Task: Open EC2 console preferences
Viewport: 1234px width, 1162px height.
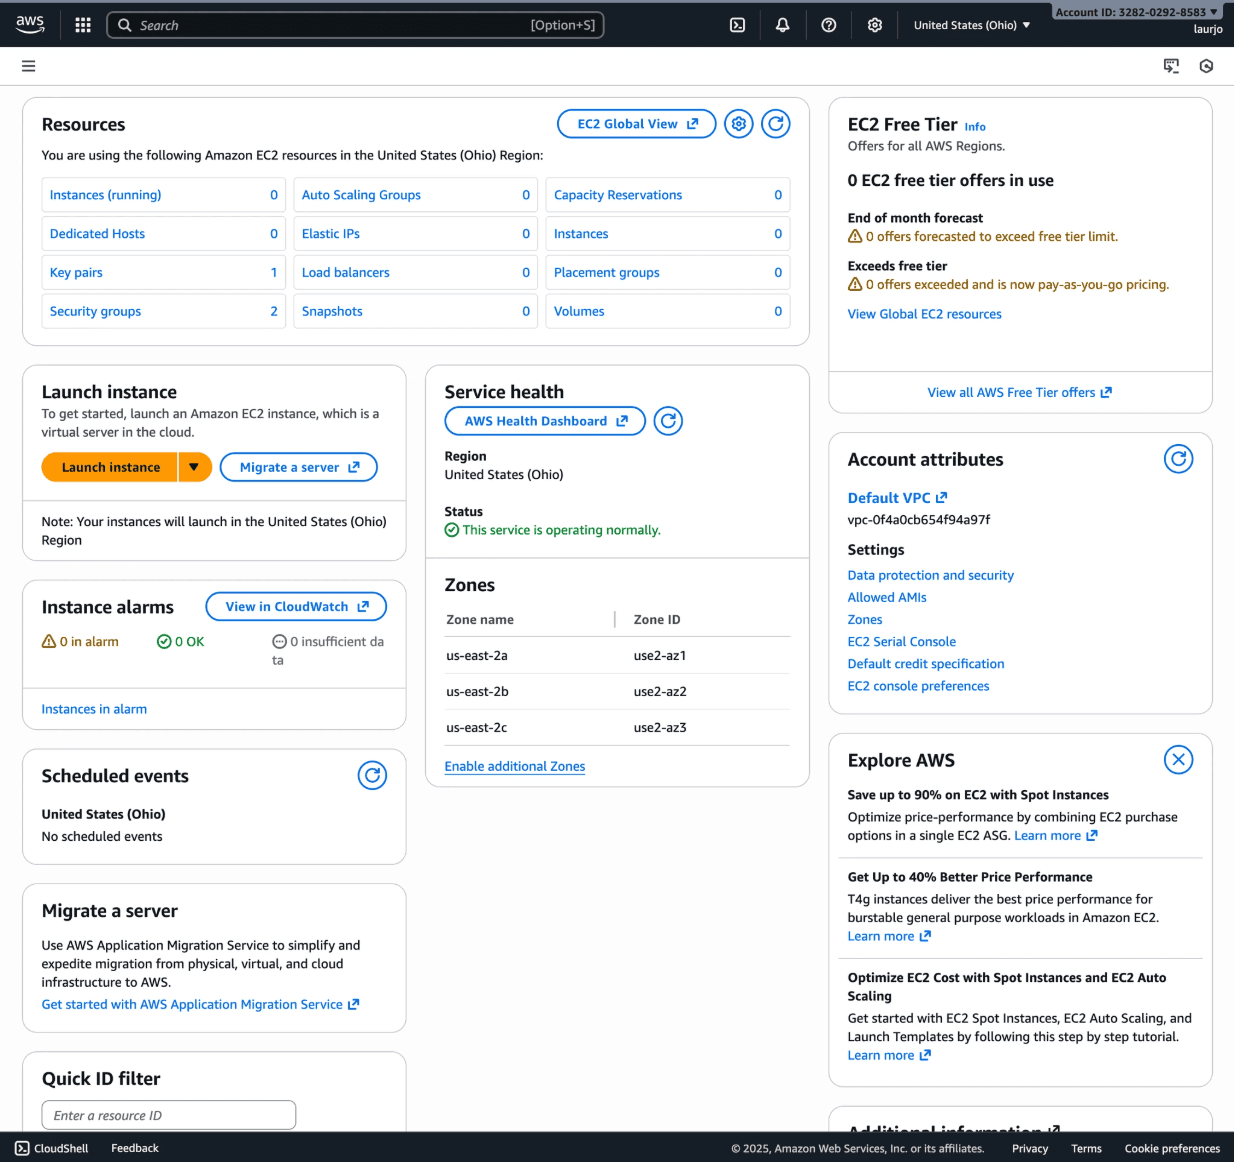Action: click(x=918, y=686)
